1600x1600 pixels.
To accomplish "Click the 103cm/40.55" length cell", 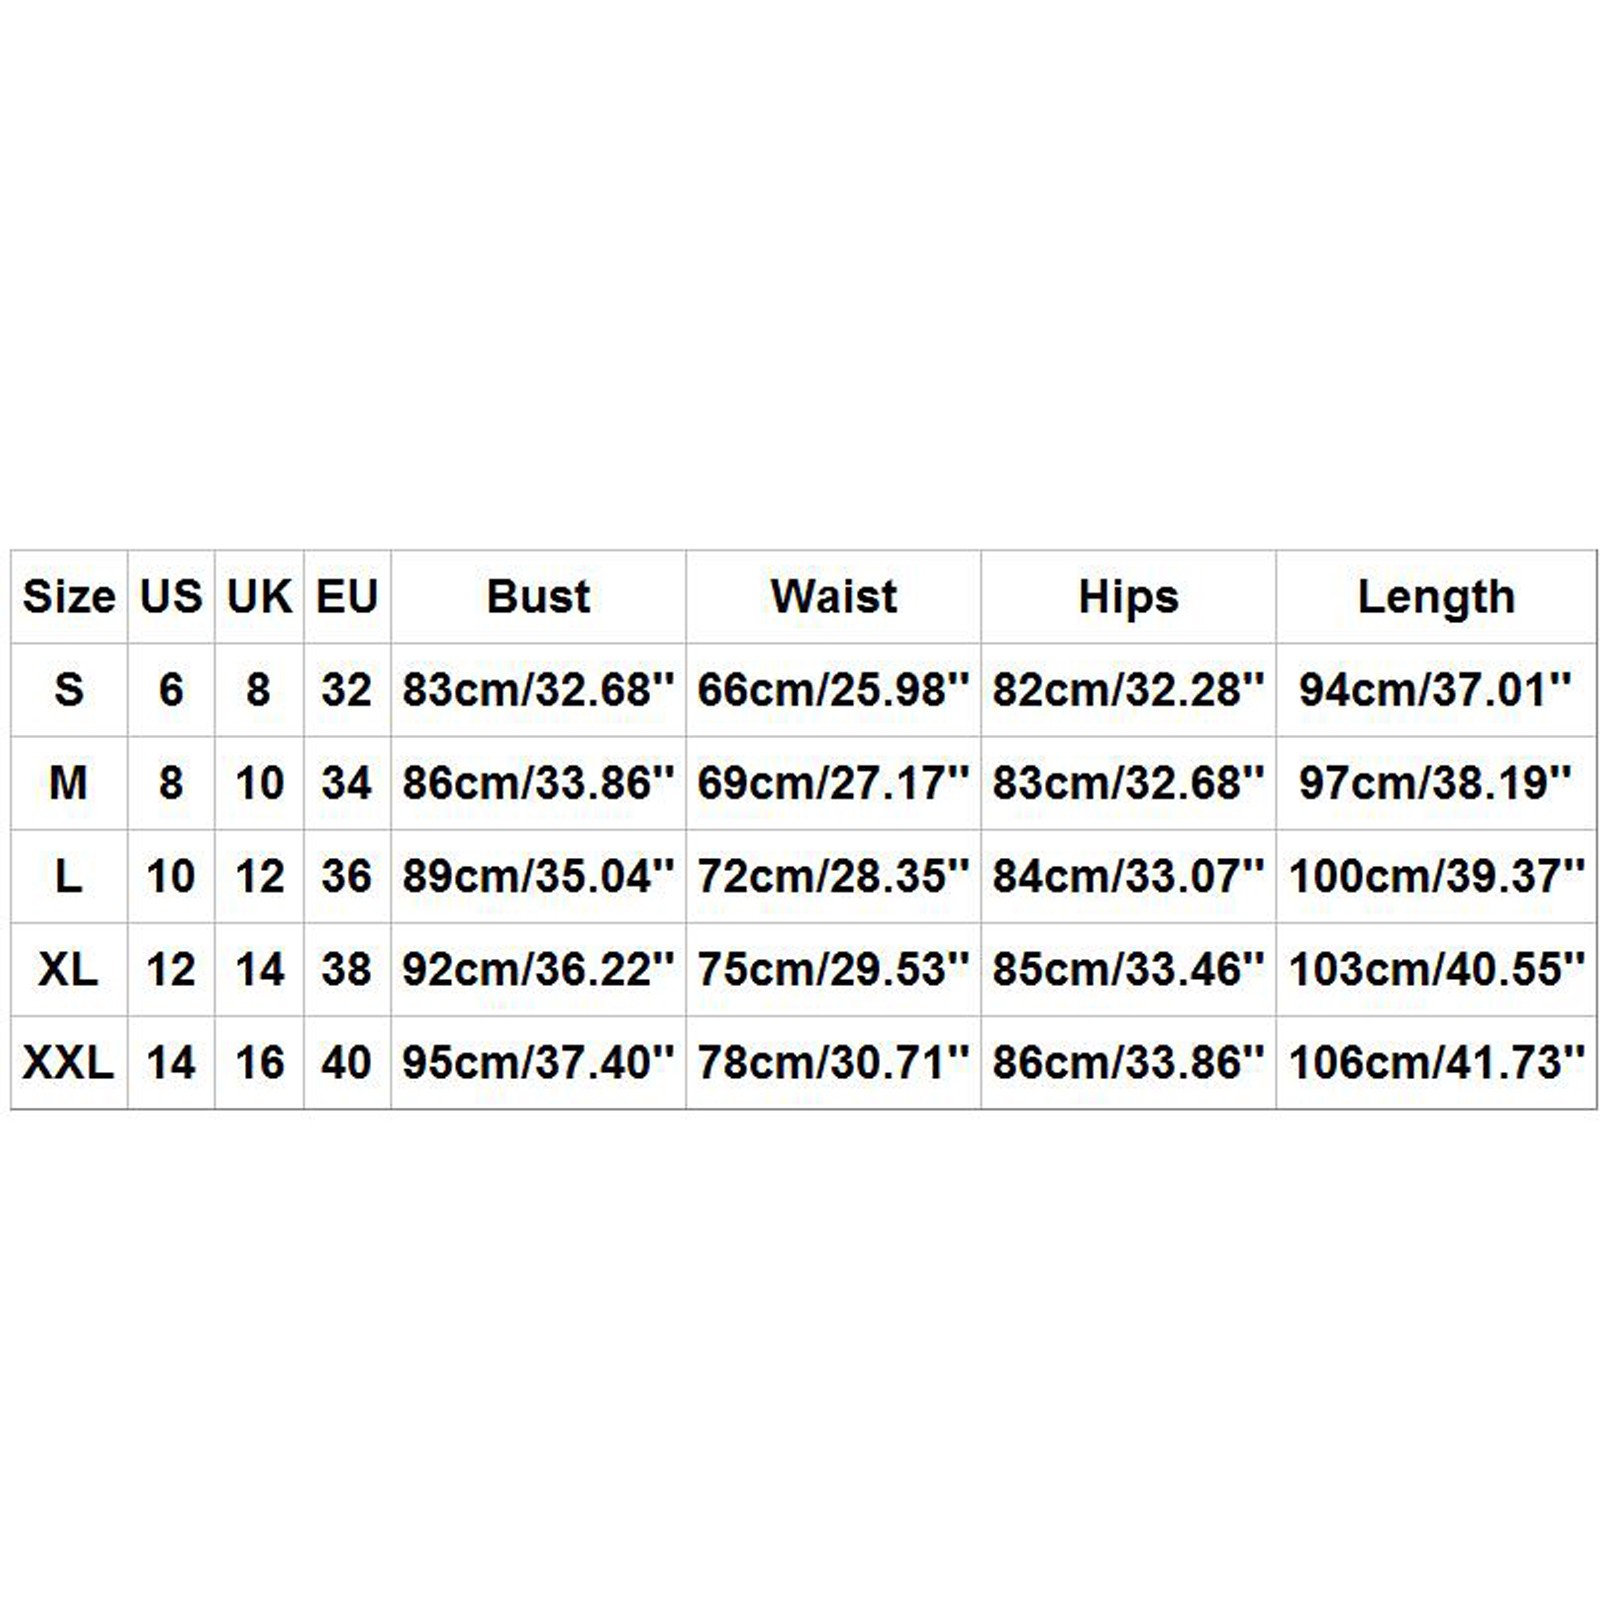I will pyautogui.click(x=1436, y=970).
